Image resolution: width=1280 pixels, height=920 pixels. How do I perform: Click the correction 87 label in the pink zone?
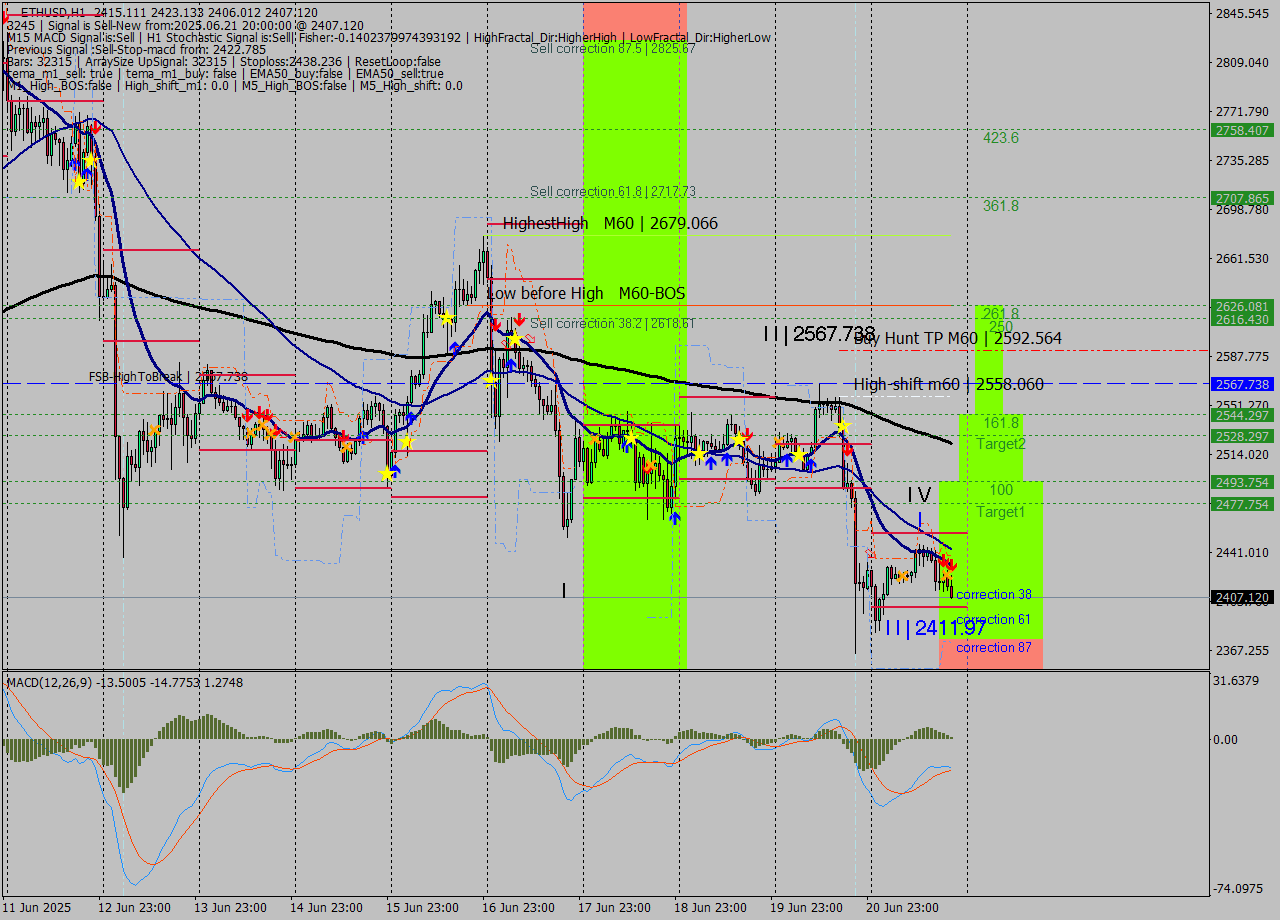pos(992,647)
